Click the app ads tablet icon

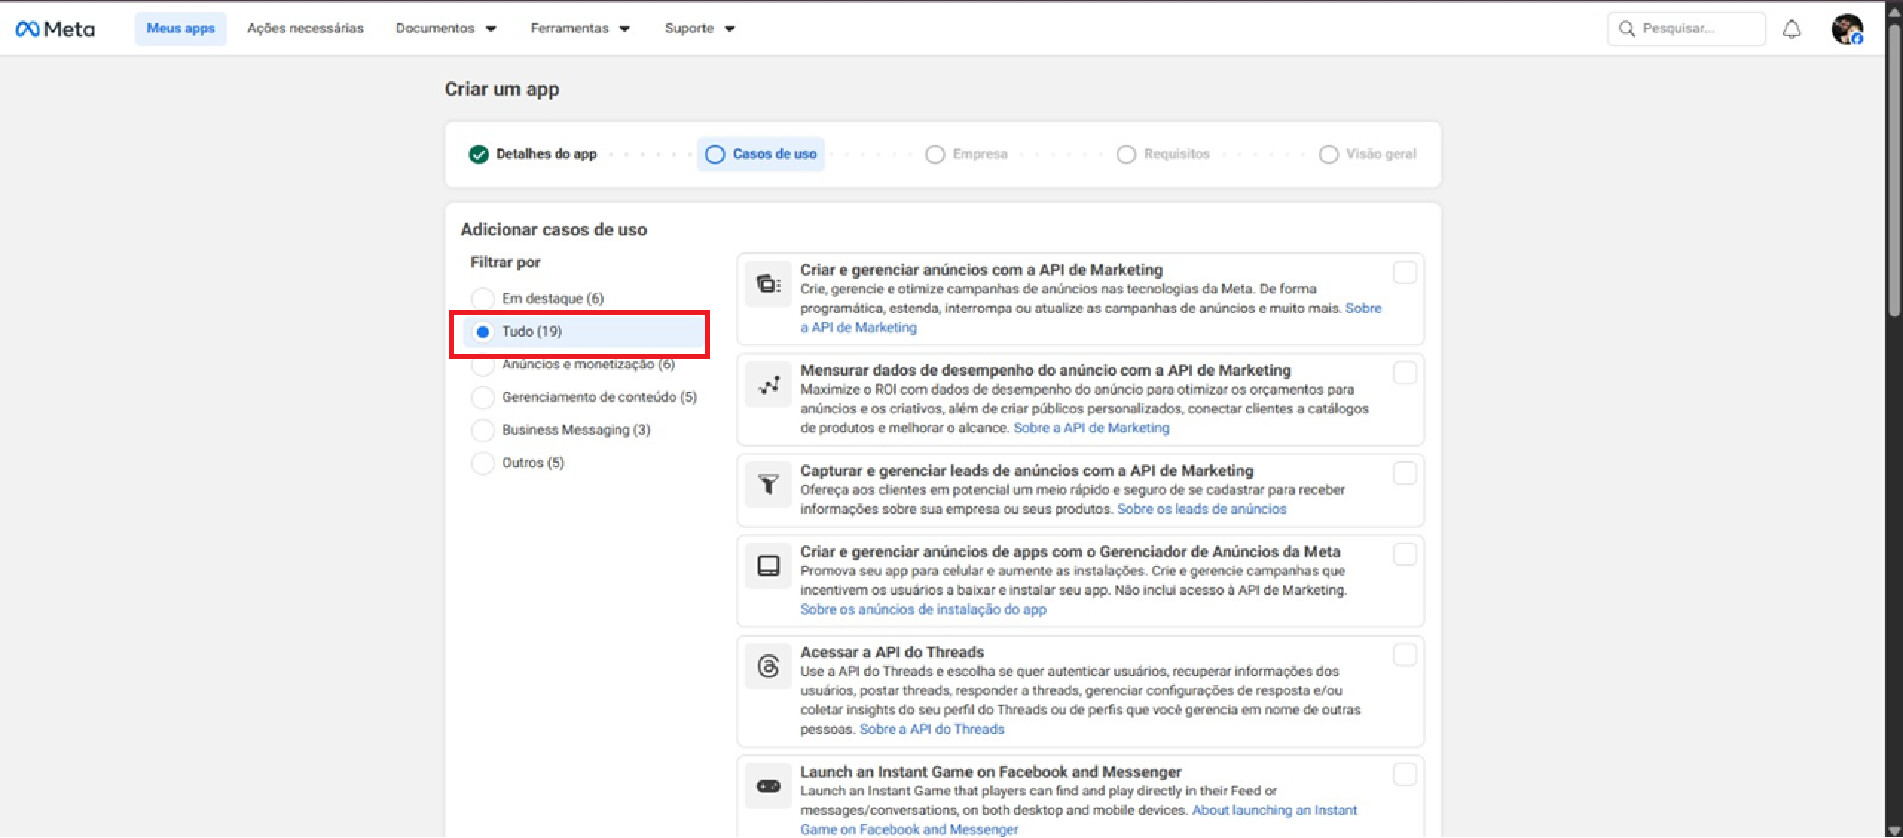768,566
